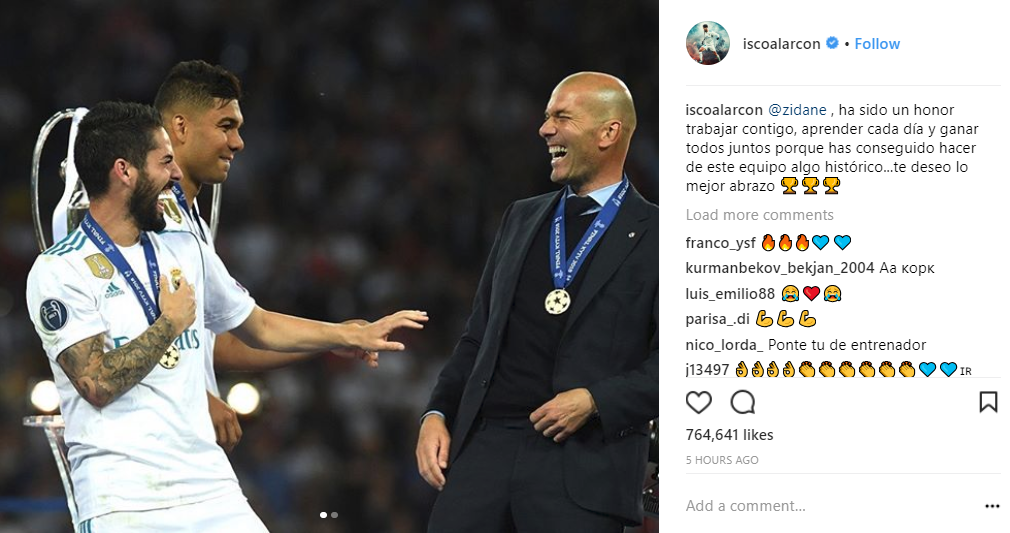Click the speech bubble comment icon
The height and width of the screenshot is (533, 1010).
(743, 402)
